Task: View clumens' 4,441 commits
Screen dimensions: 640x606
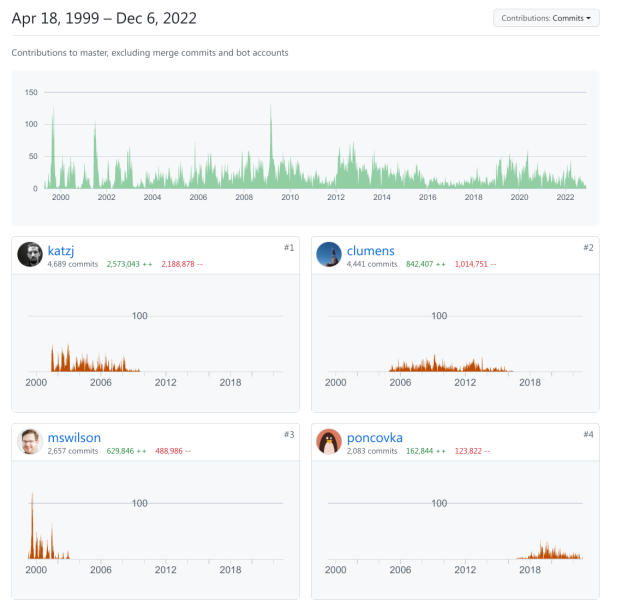Action: point(372,264)
